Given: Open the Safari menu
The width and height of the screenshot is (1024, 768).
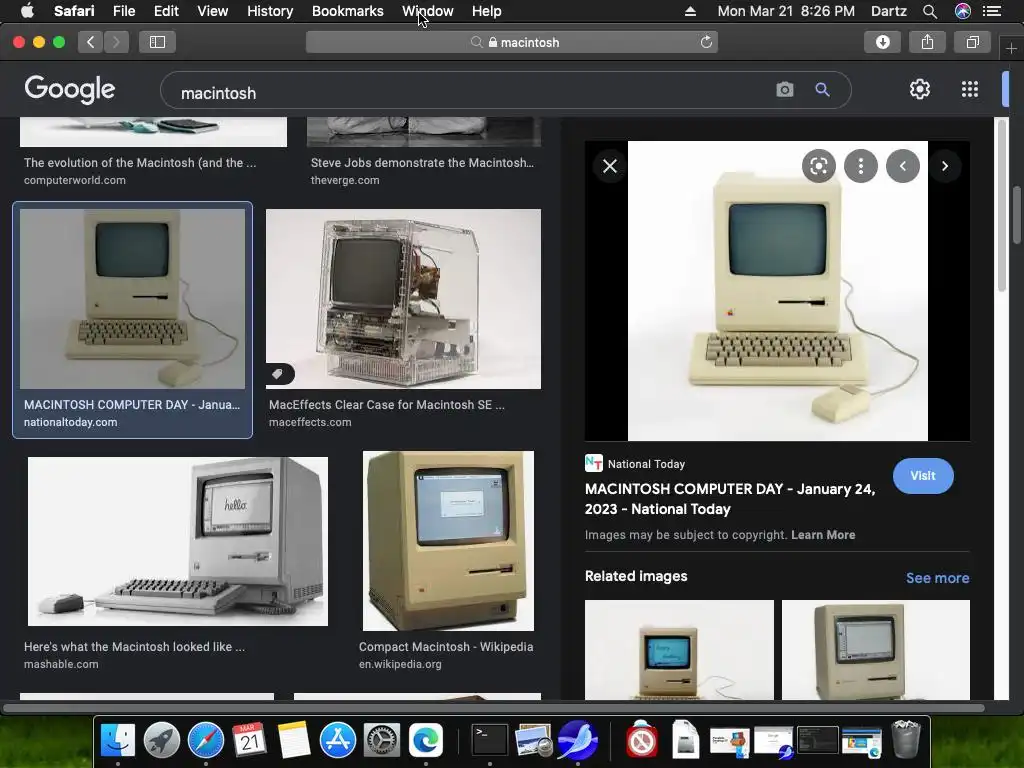Looking at the screenshot, I should pos(74,11).
